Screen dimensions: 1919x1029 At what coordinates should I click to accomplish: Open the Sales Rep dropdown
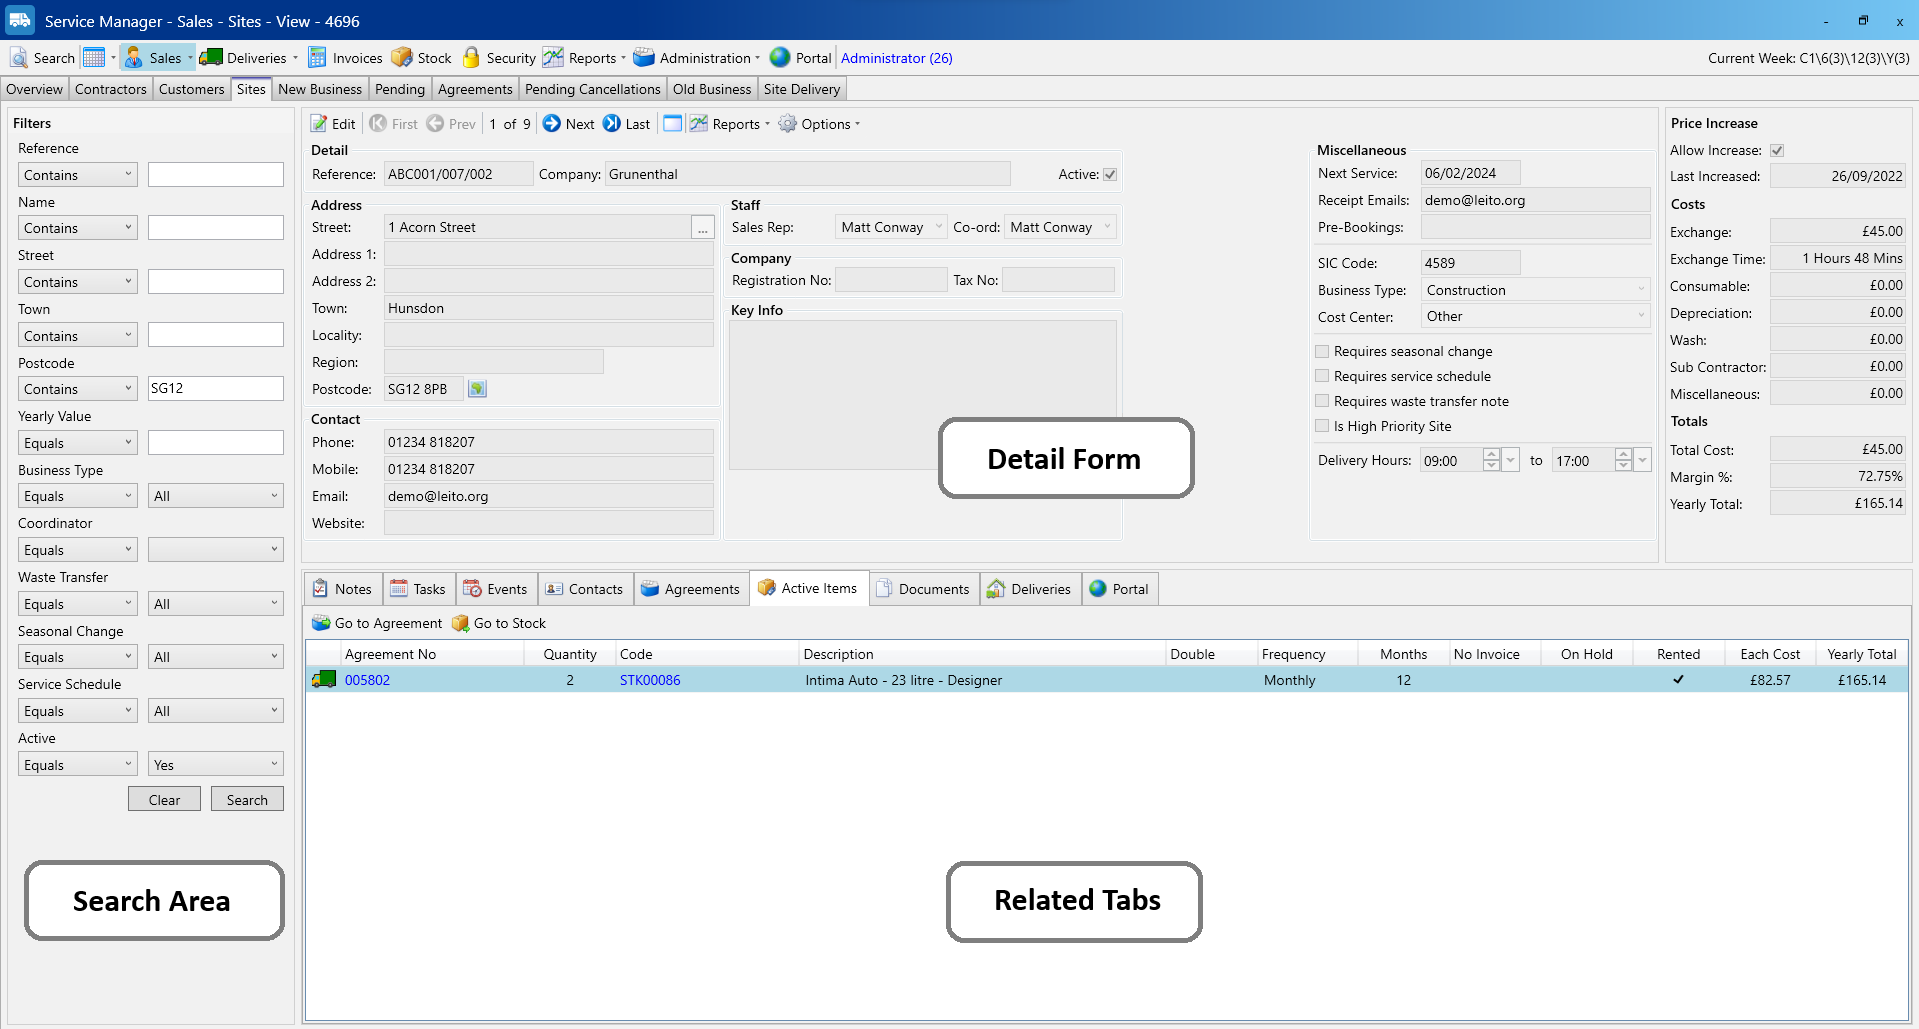coord(938,227)
